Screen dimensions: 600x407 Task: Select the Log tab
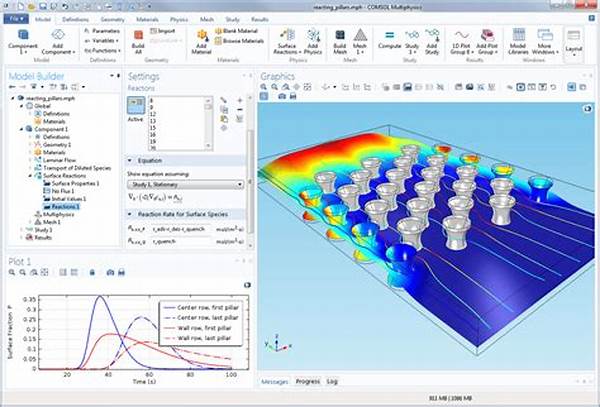pyautogui.click(x=332, y=382)
